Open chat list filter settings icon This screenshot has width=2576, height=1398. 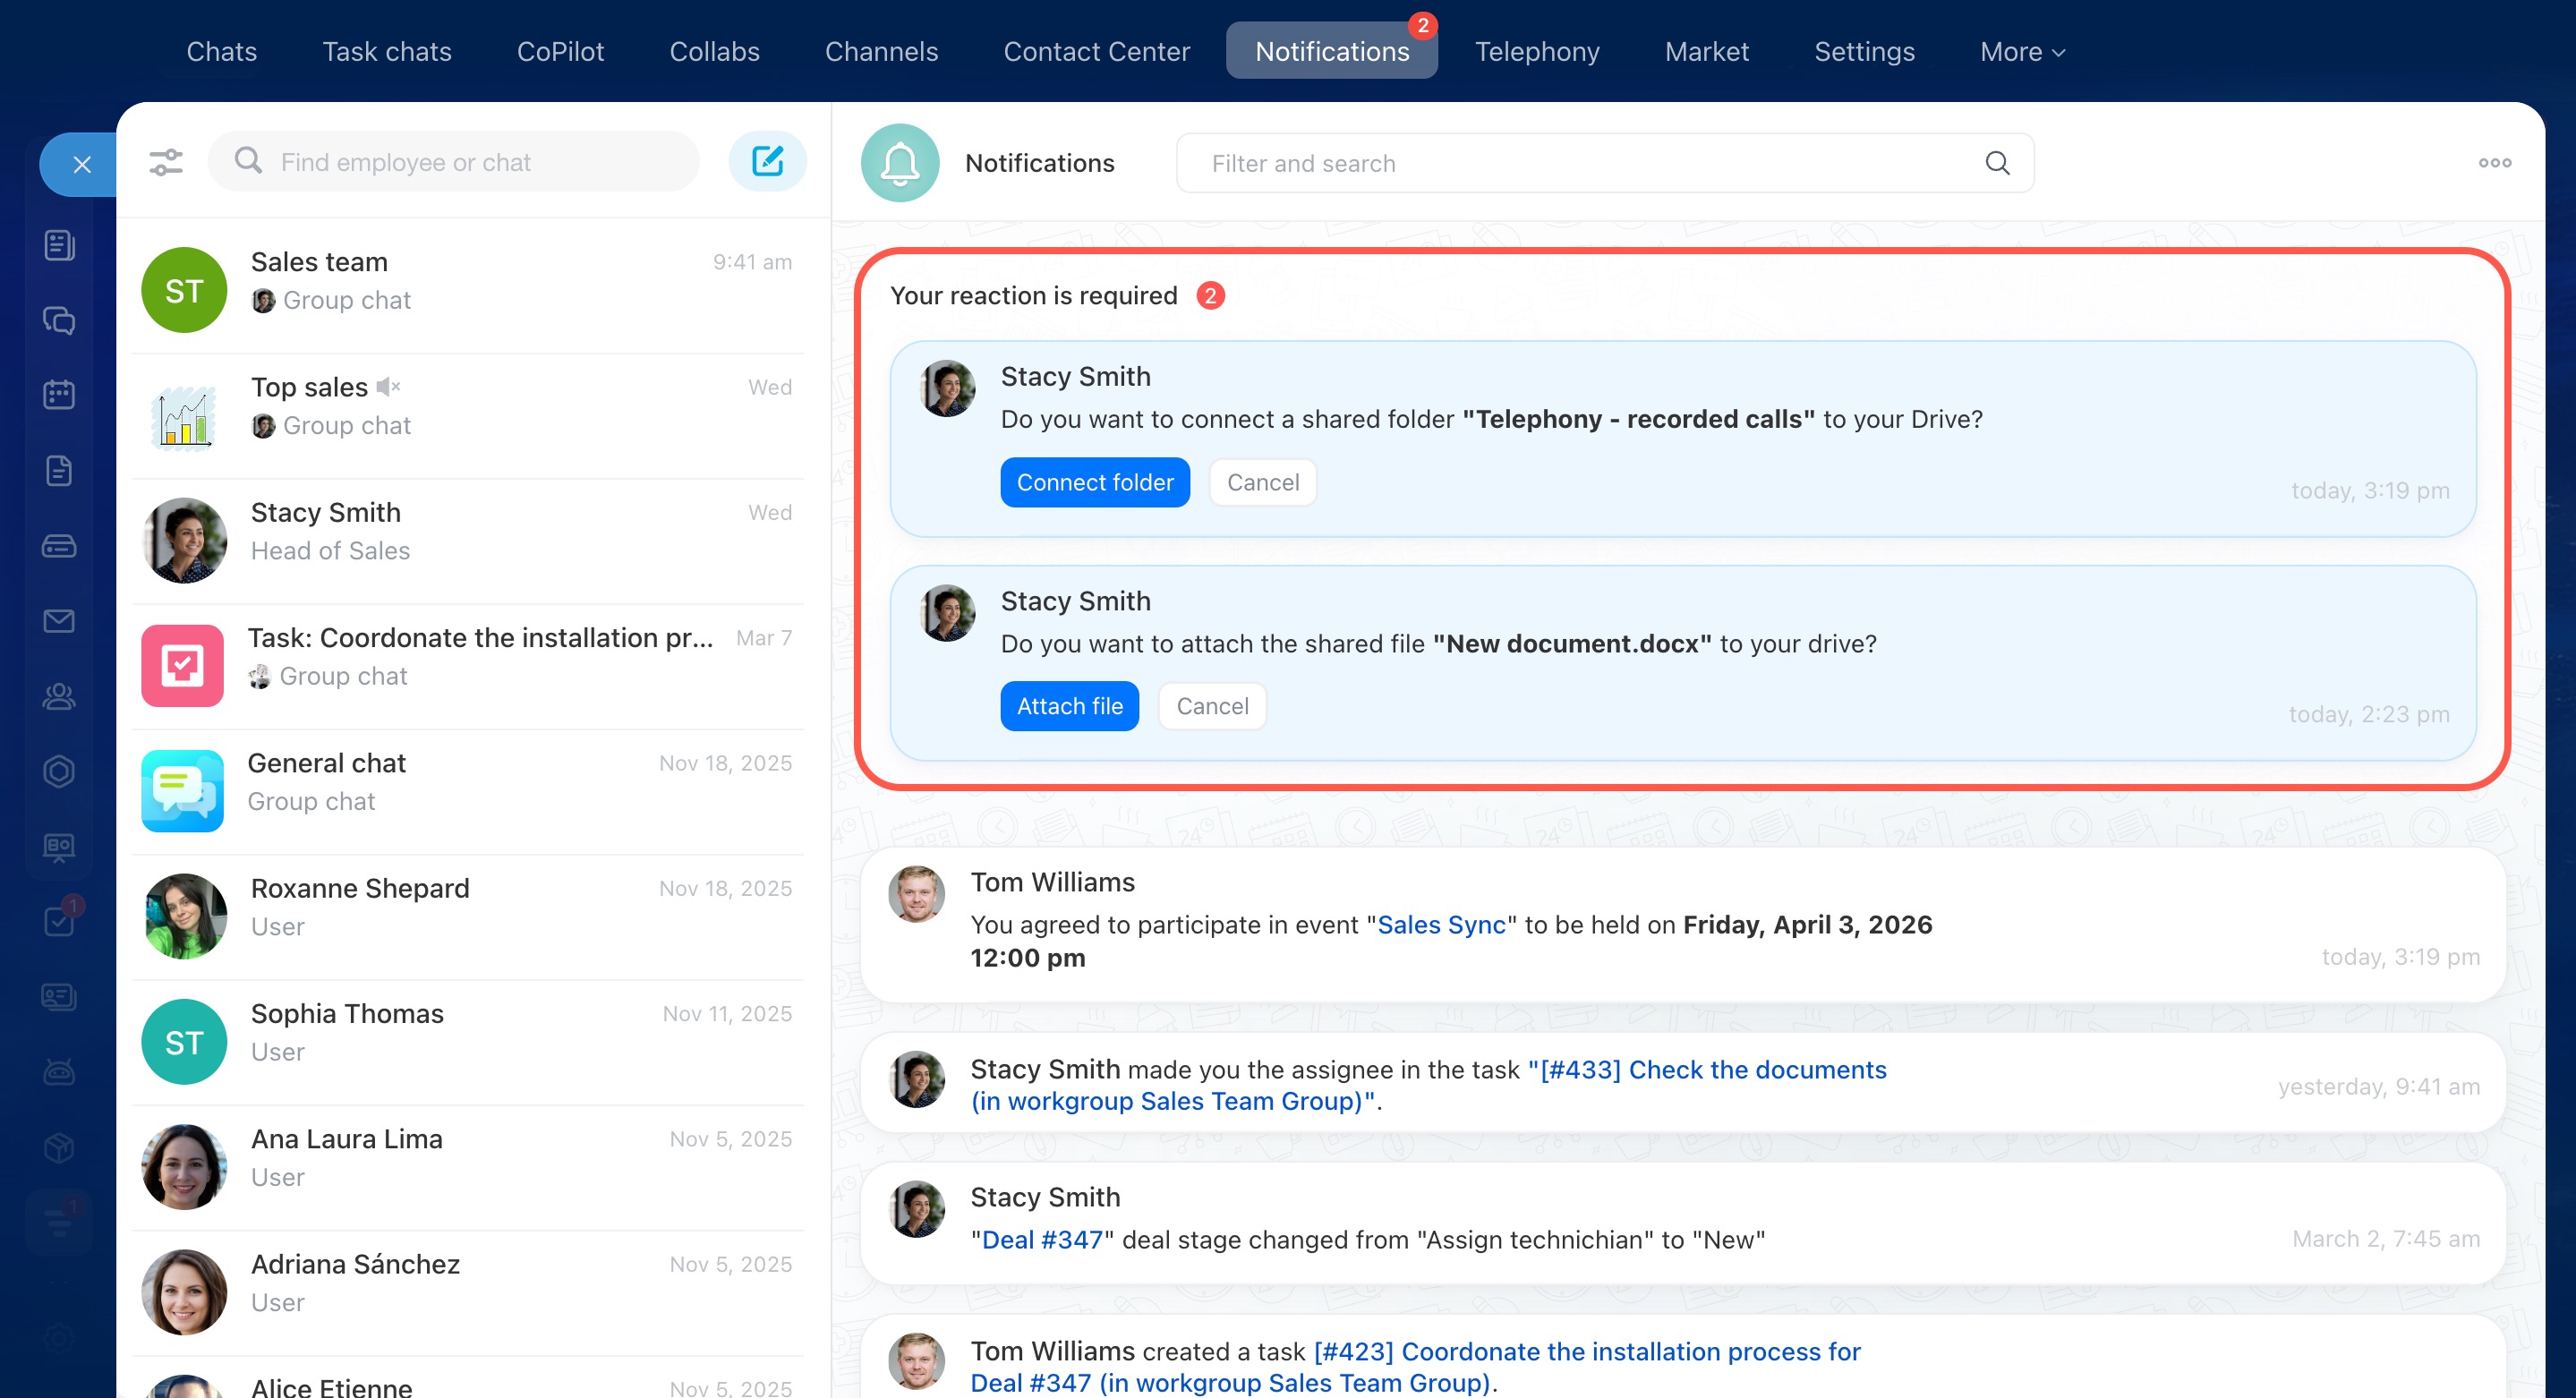(x=166, y=162)
